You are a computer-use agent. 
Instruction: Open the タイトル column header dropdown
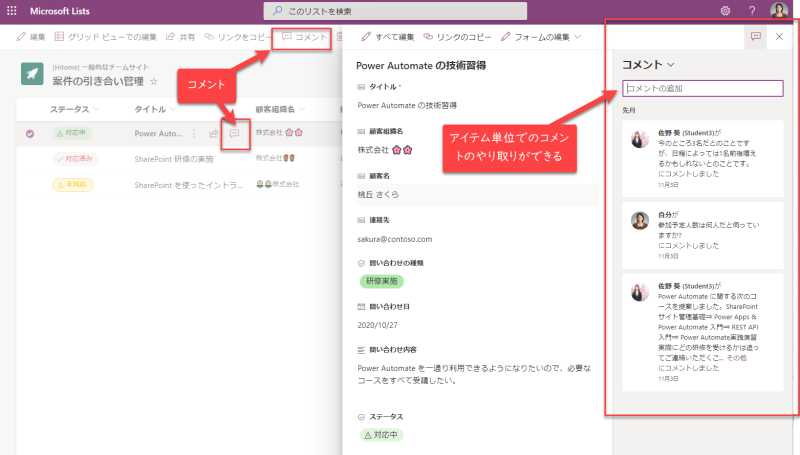click(x=155, y=109)
